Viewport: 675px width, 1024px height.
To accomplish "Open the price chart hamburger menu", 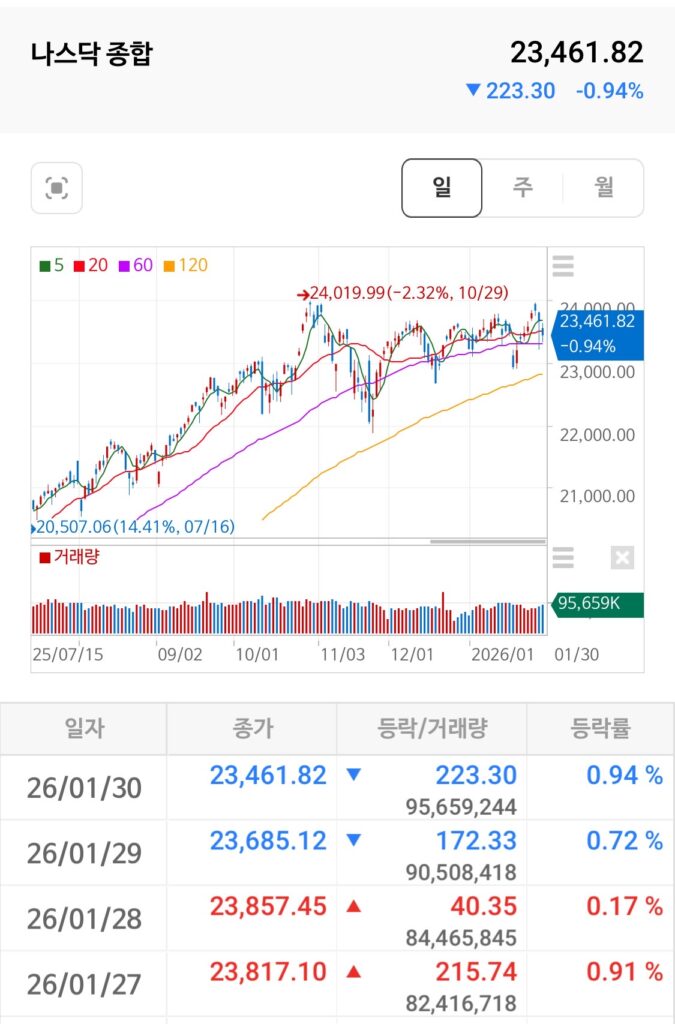I will pos(563,267).
